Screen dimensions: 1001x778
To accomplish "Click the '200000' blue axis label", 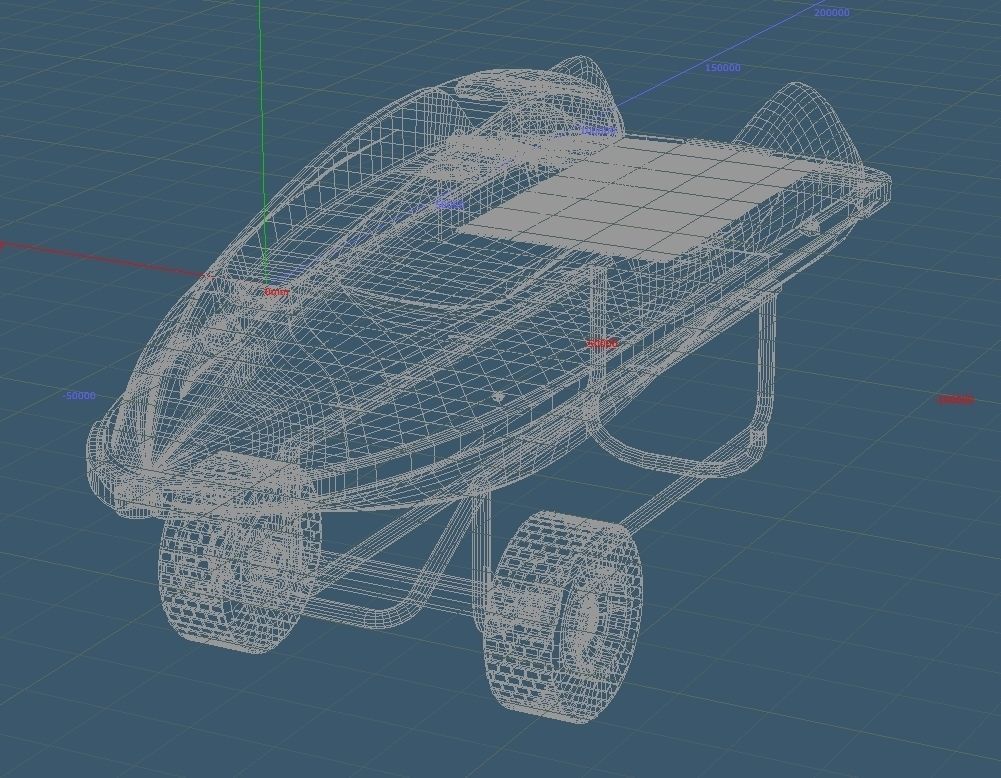I will tap(832, 13).
